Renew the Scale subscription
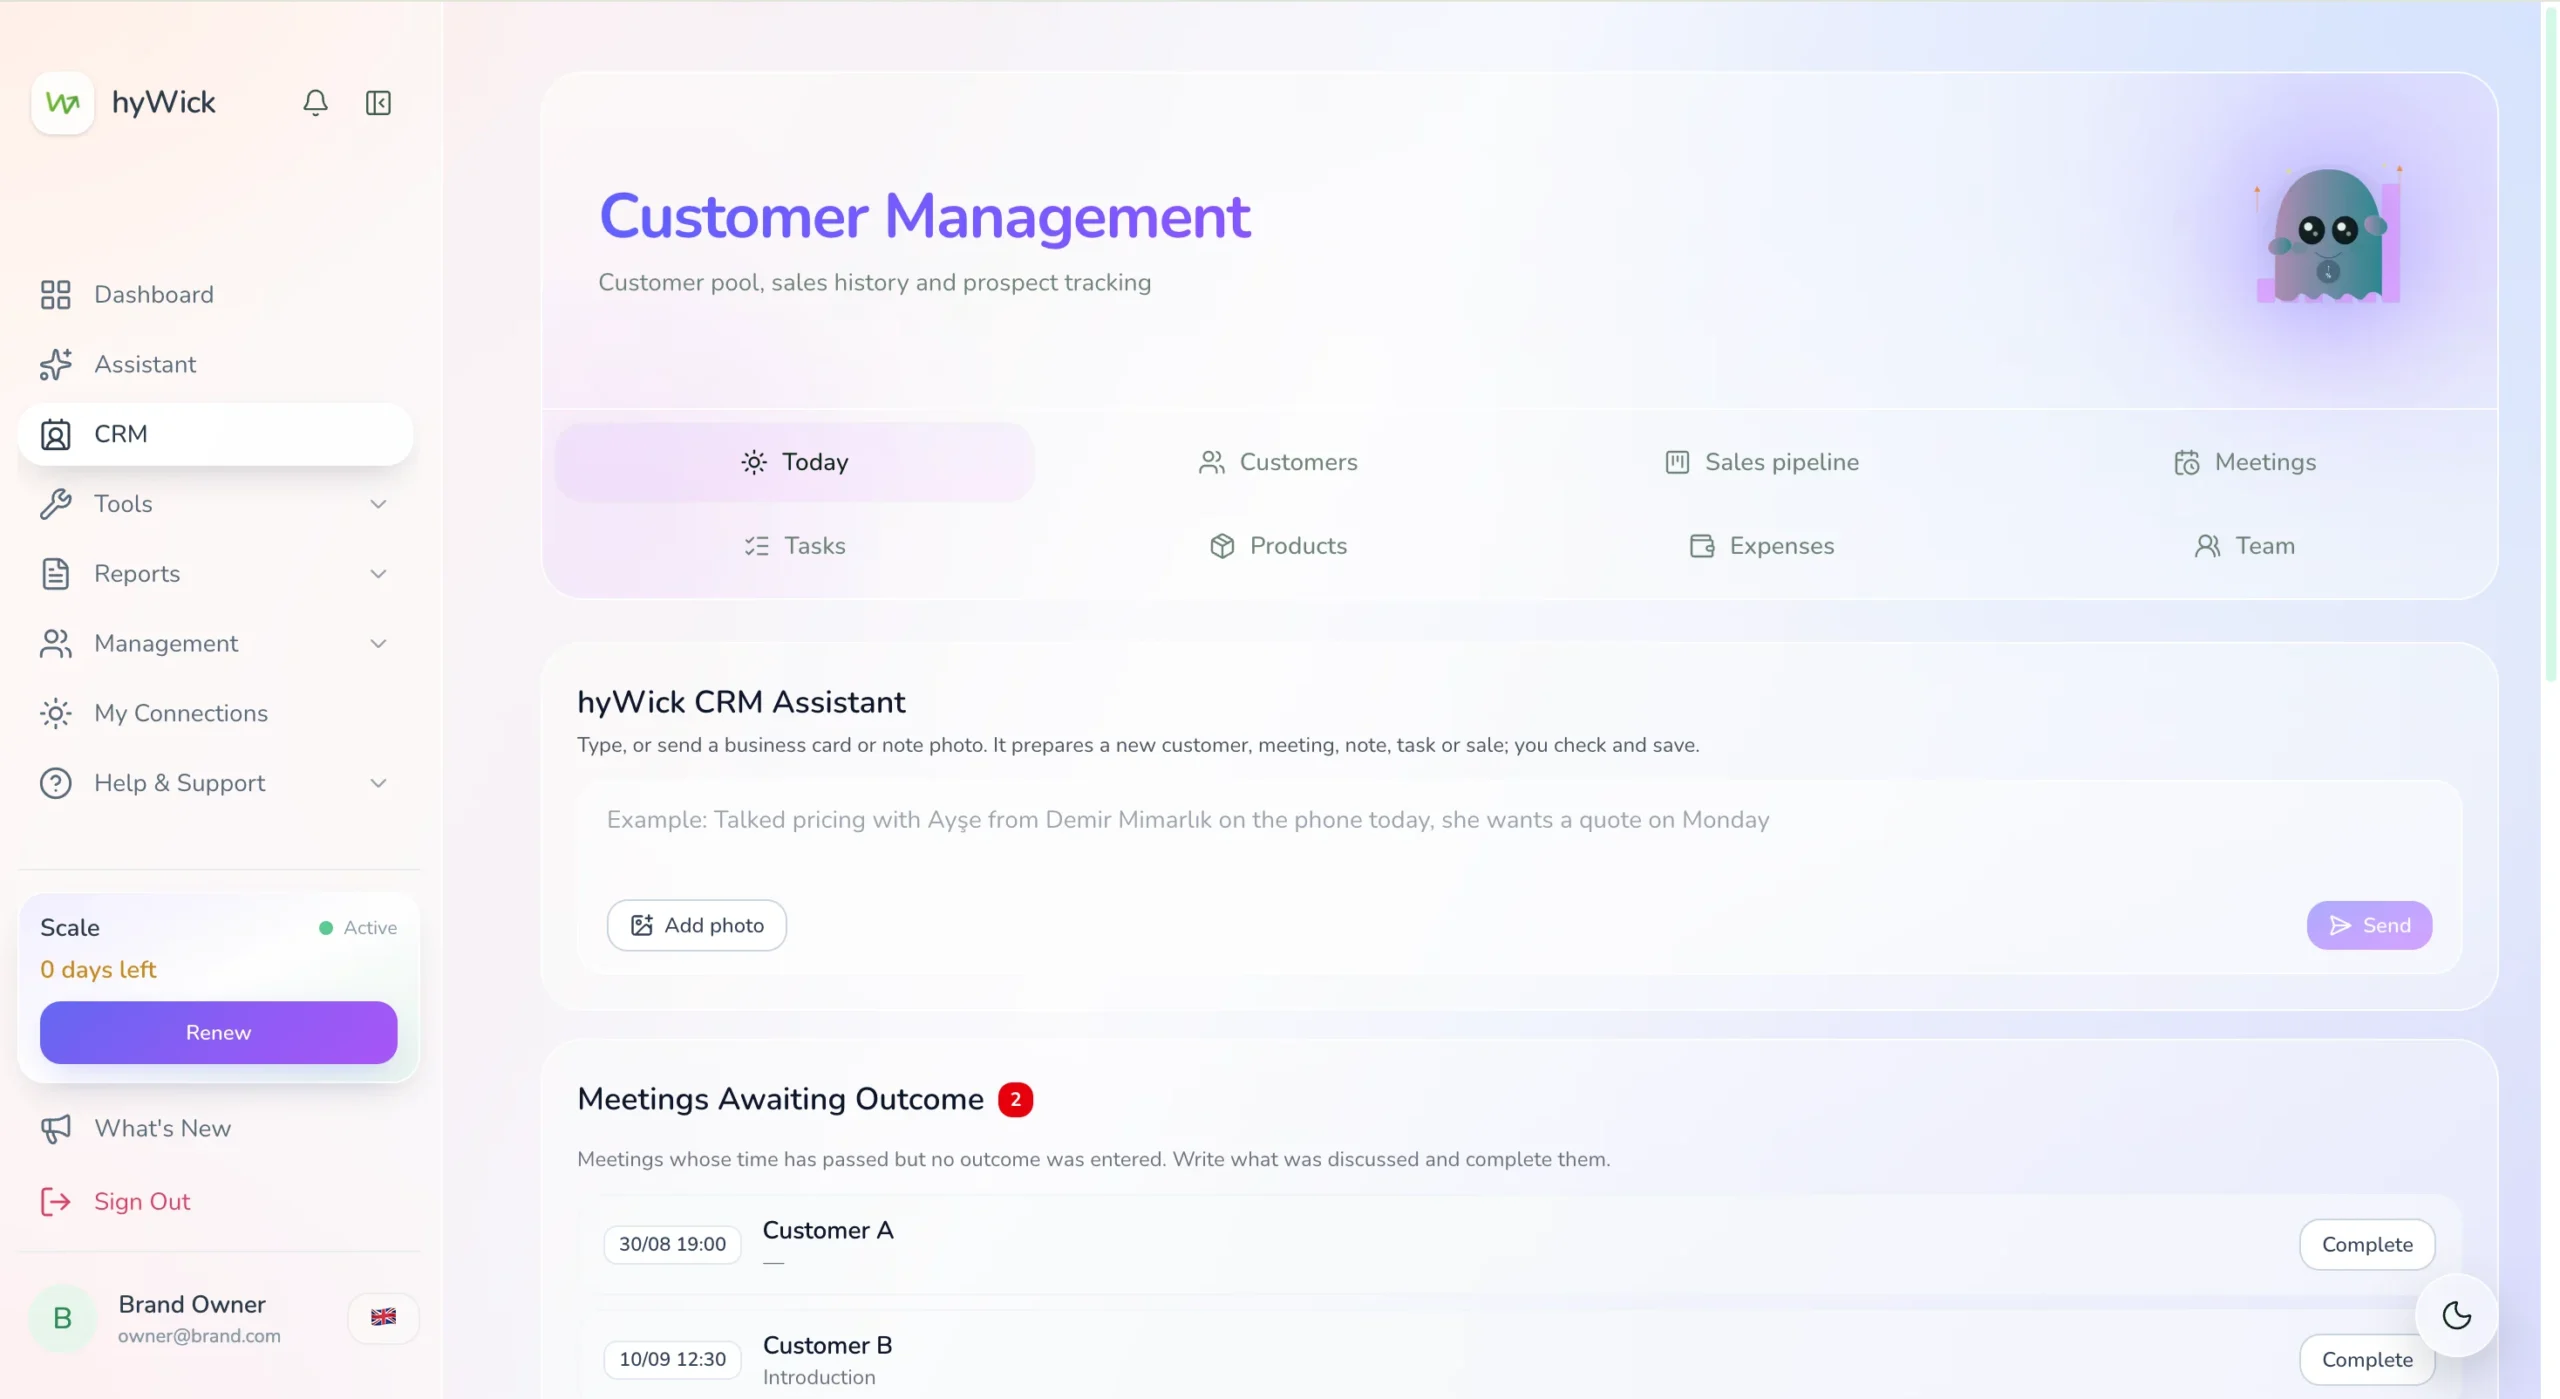This screenshot has width=2560, height=1399. [x=218, y=1032]
